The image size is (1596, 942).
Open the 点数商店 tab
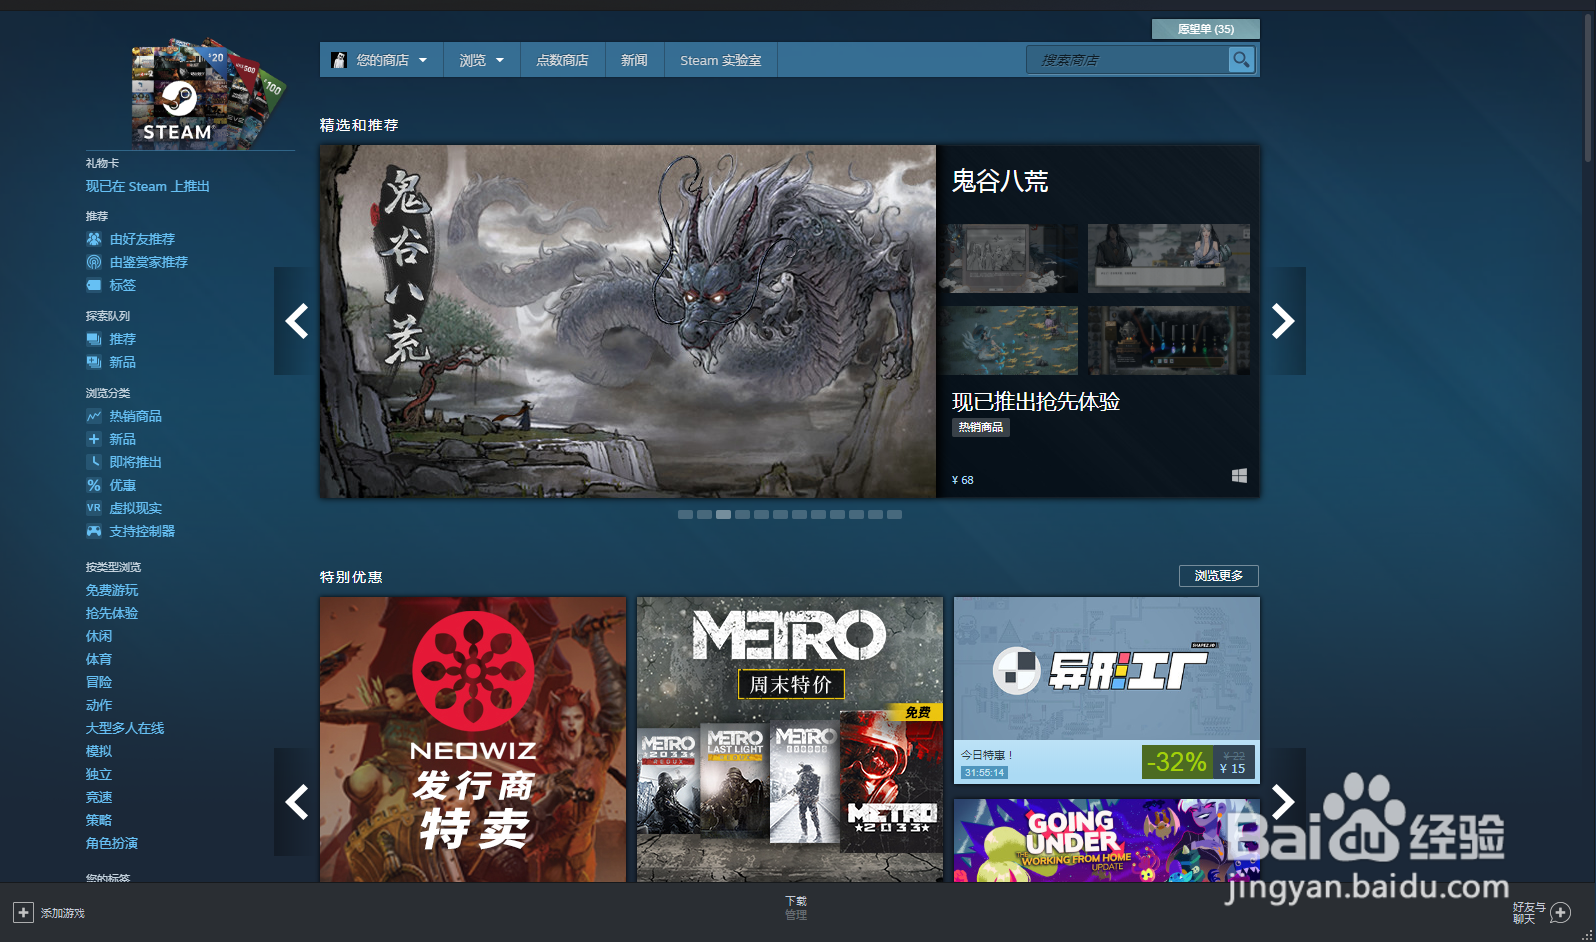562,60
